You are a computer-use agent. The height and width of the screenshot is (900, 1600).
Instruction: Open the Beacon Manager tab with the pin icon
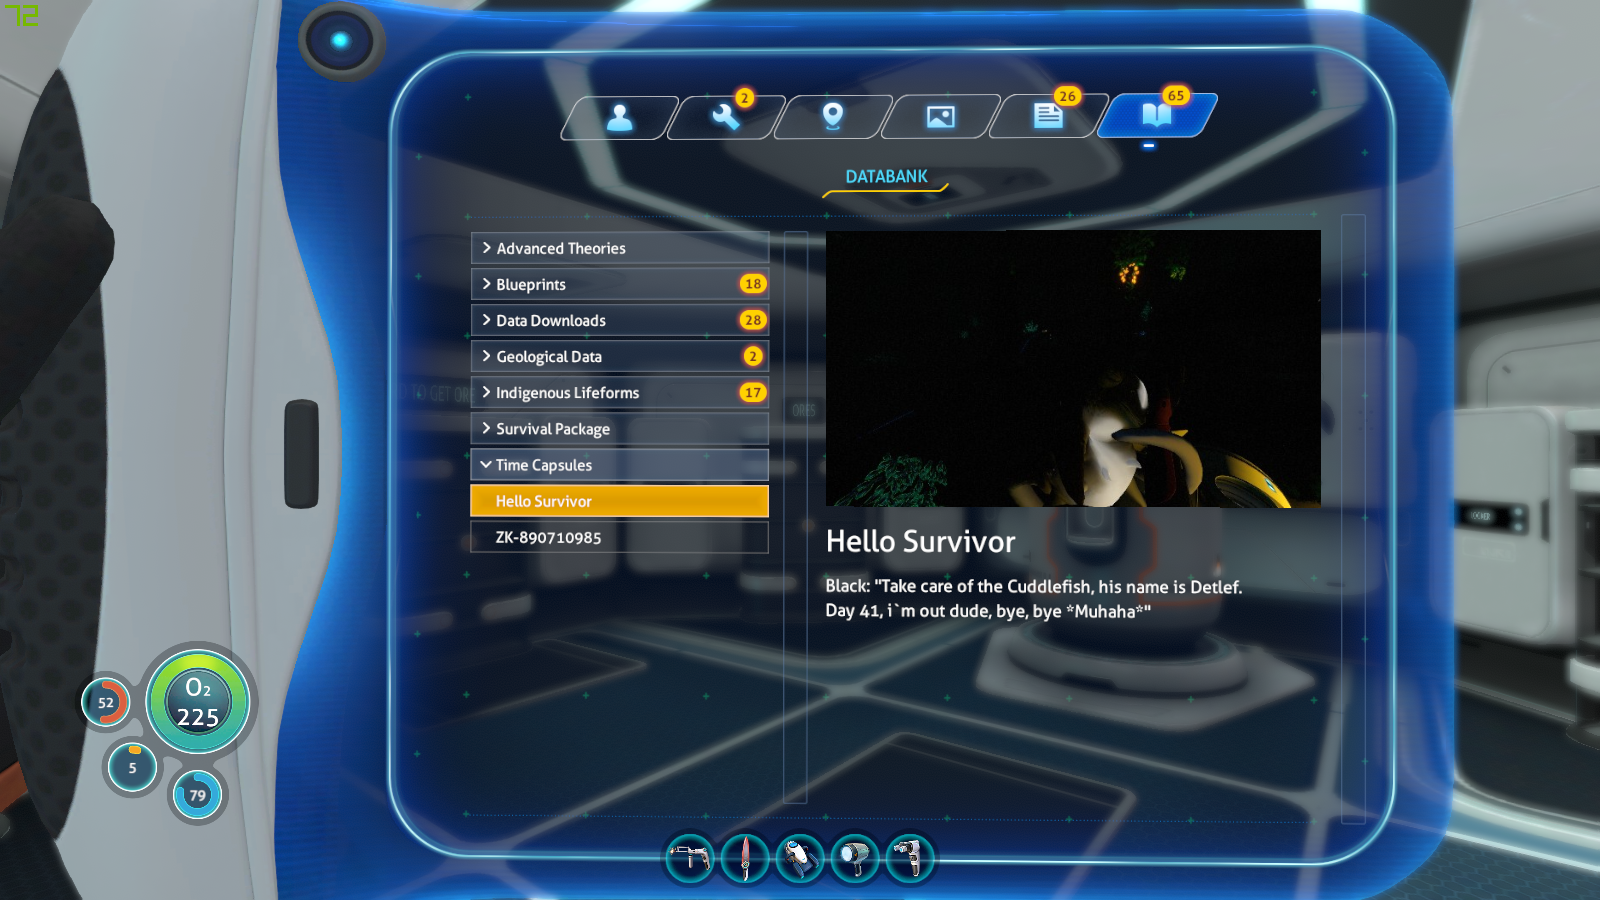pyautogui.click(x=833, y=118)
